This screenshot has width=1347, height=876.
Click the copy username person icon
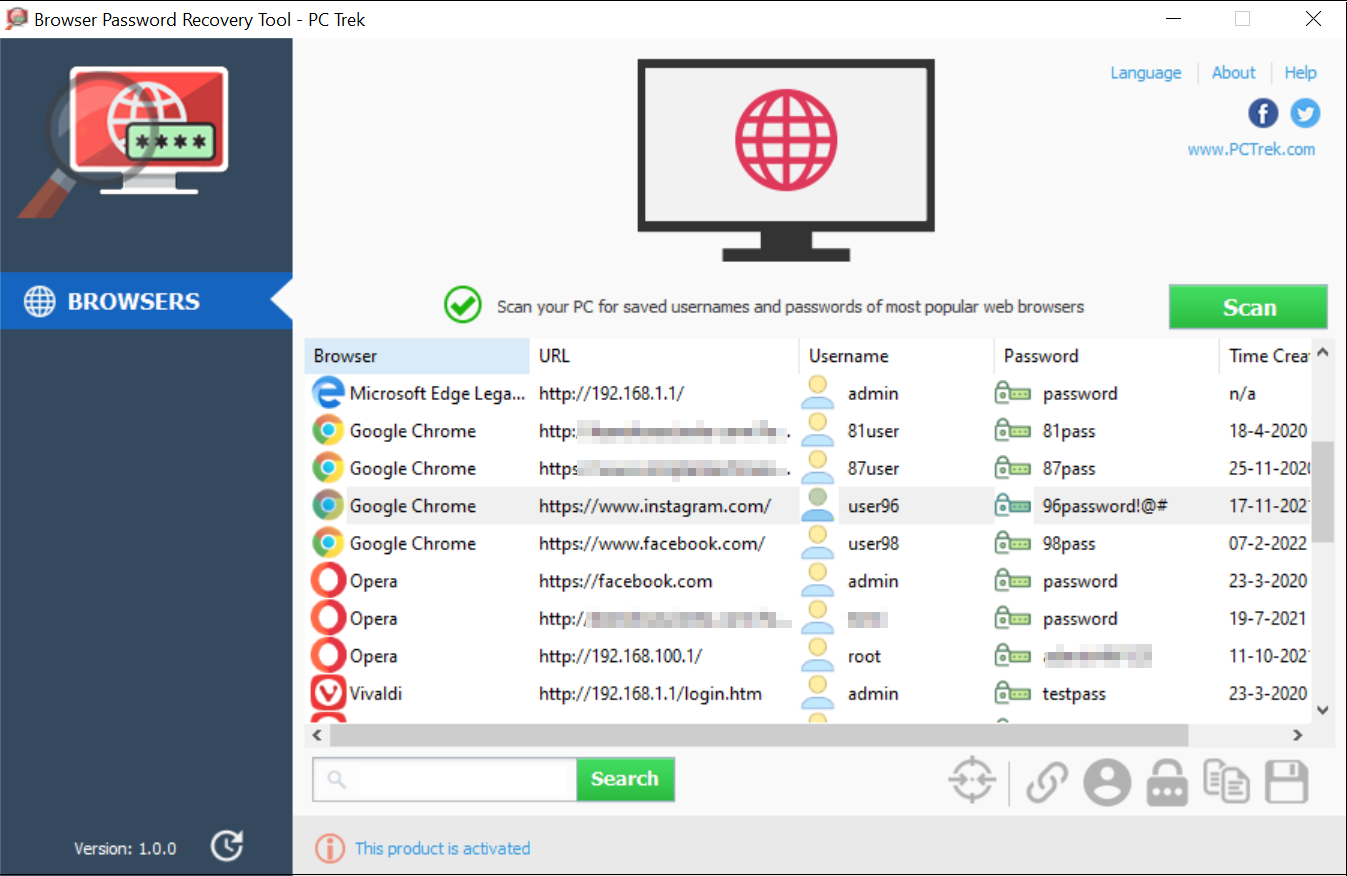coord(1107,780)
